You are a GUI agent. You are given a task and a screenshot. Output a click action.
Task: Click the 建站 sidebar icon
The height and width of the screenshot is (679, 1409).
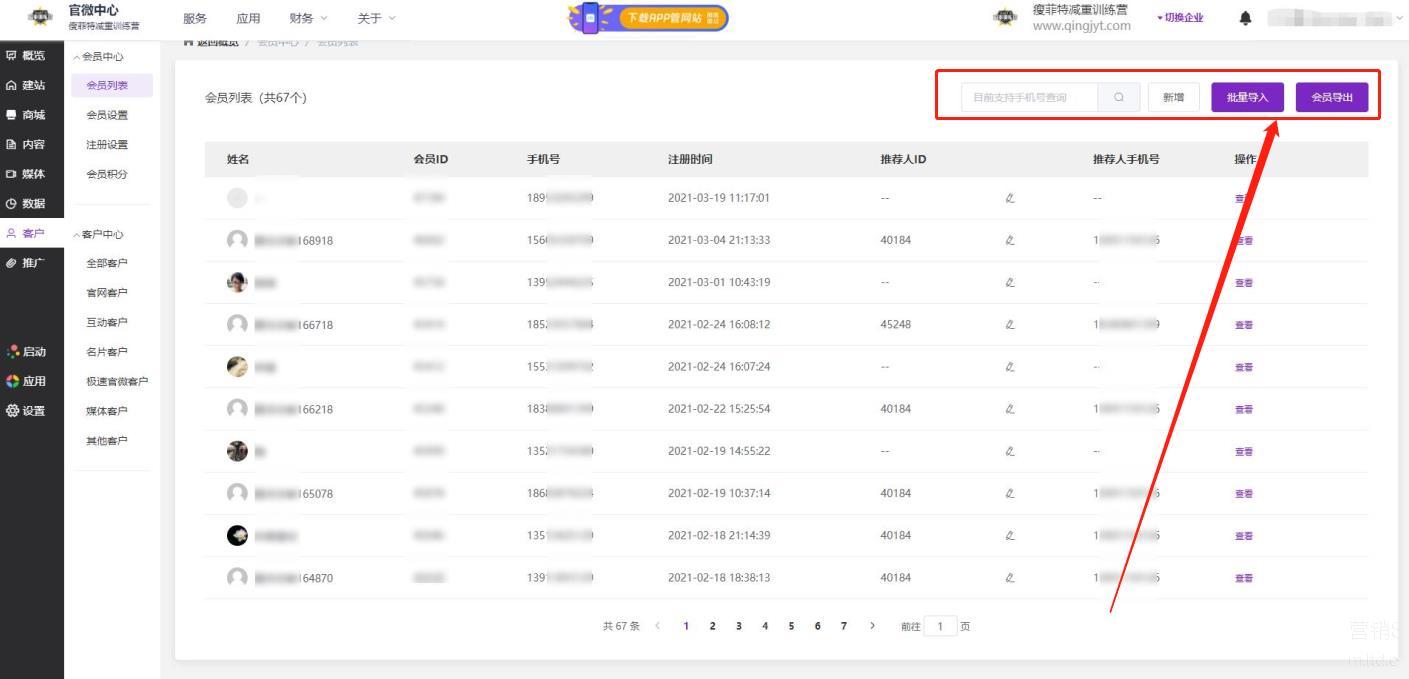click(x=12, y=86)
